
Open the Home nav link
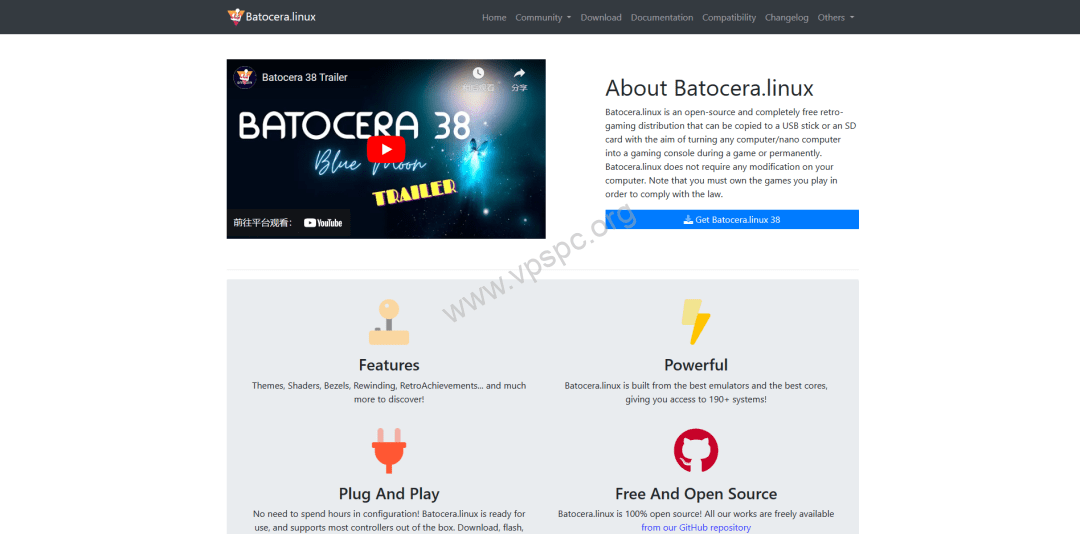click(x=494, y=17)
